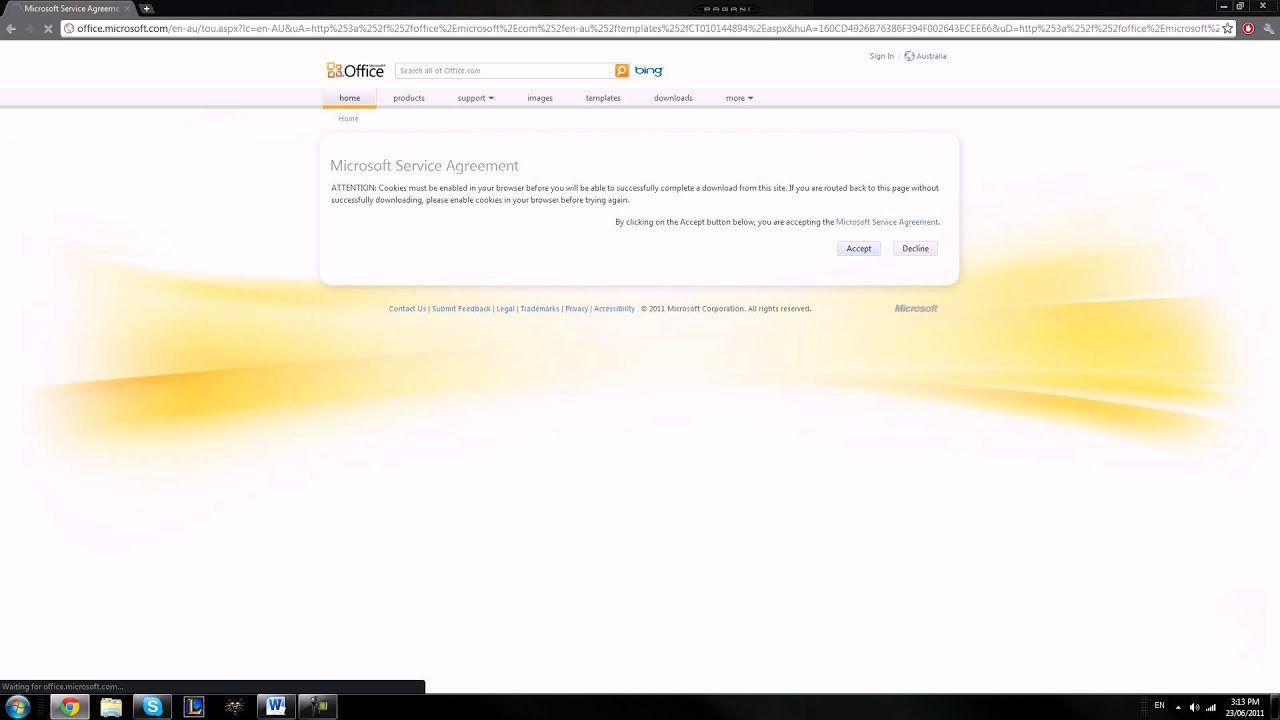Click the browser address bar URL

coord(648,28)
